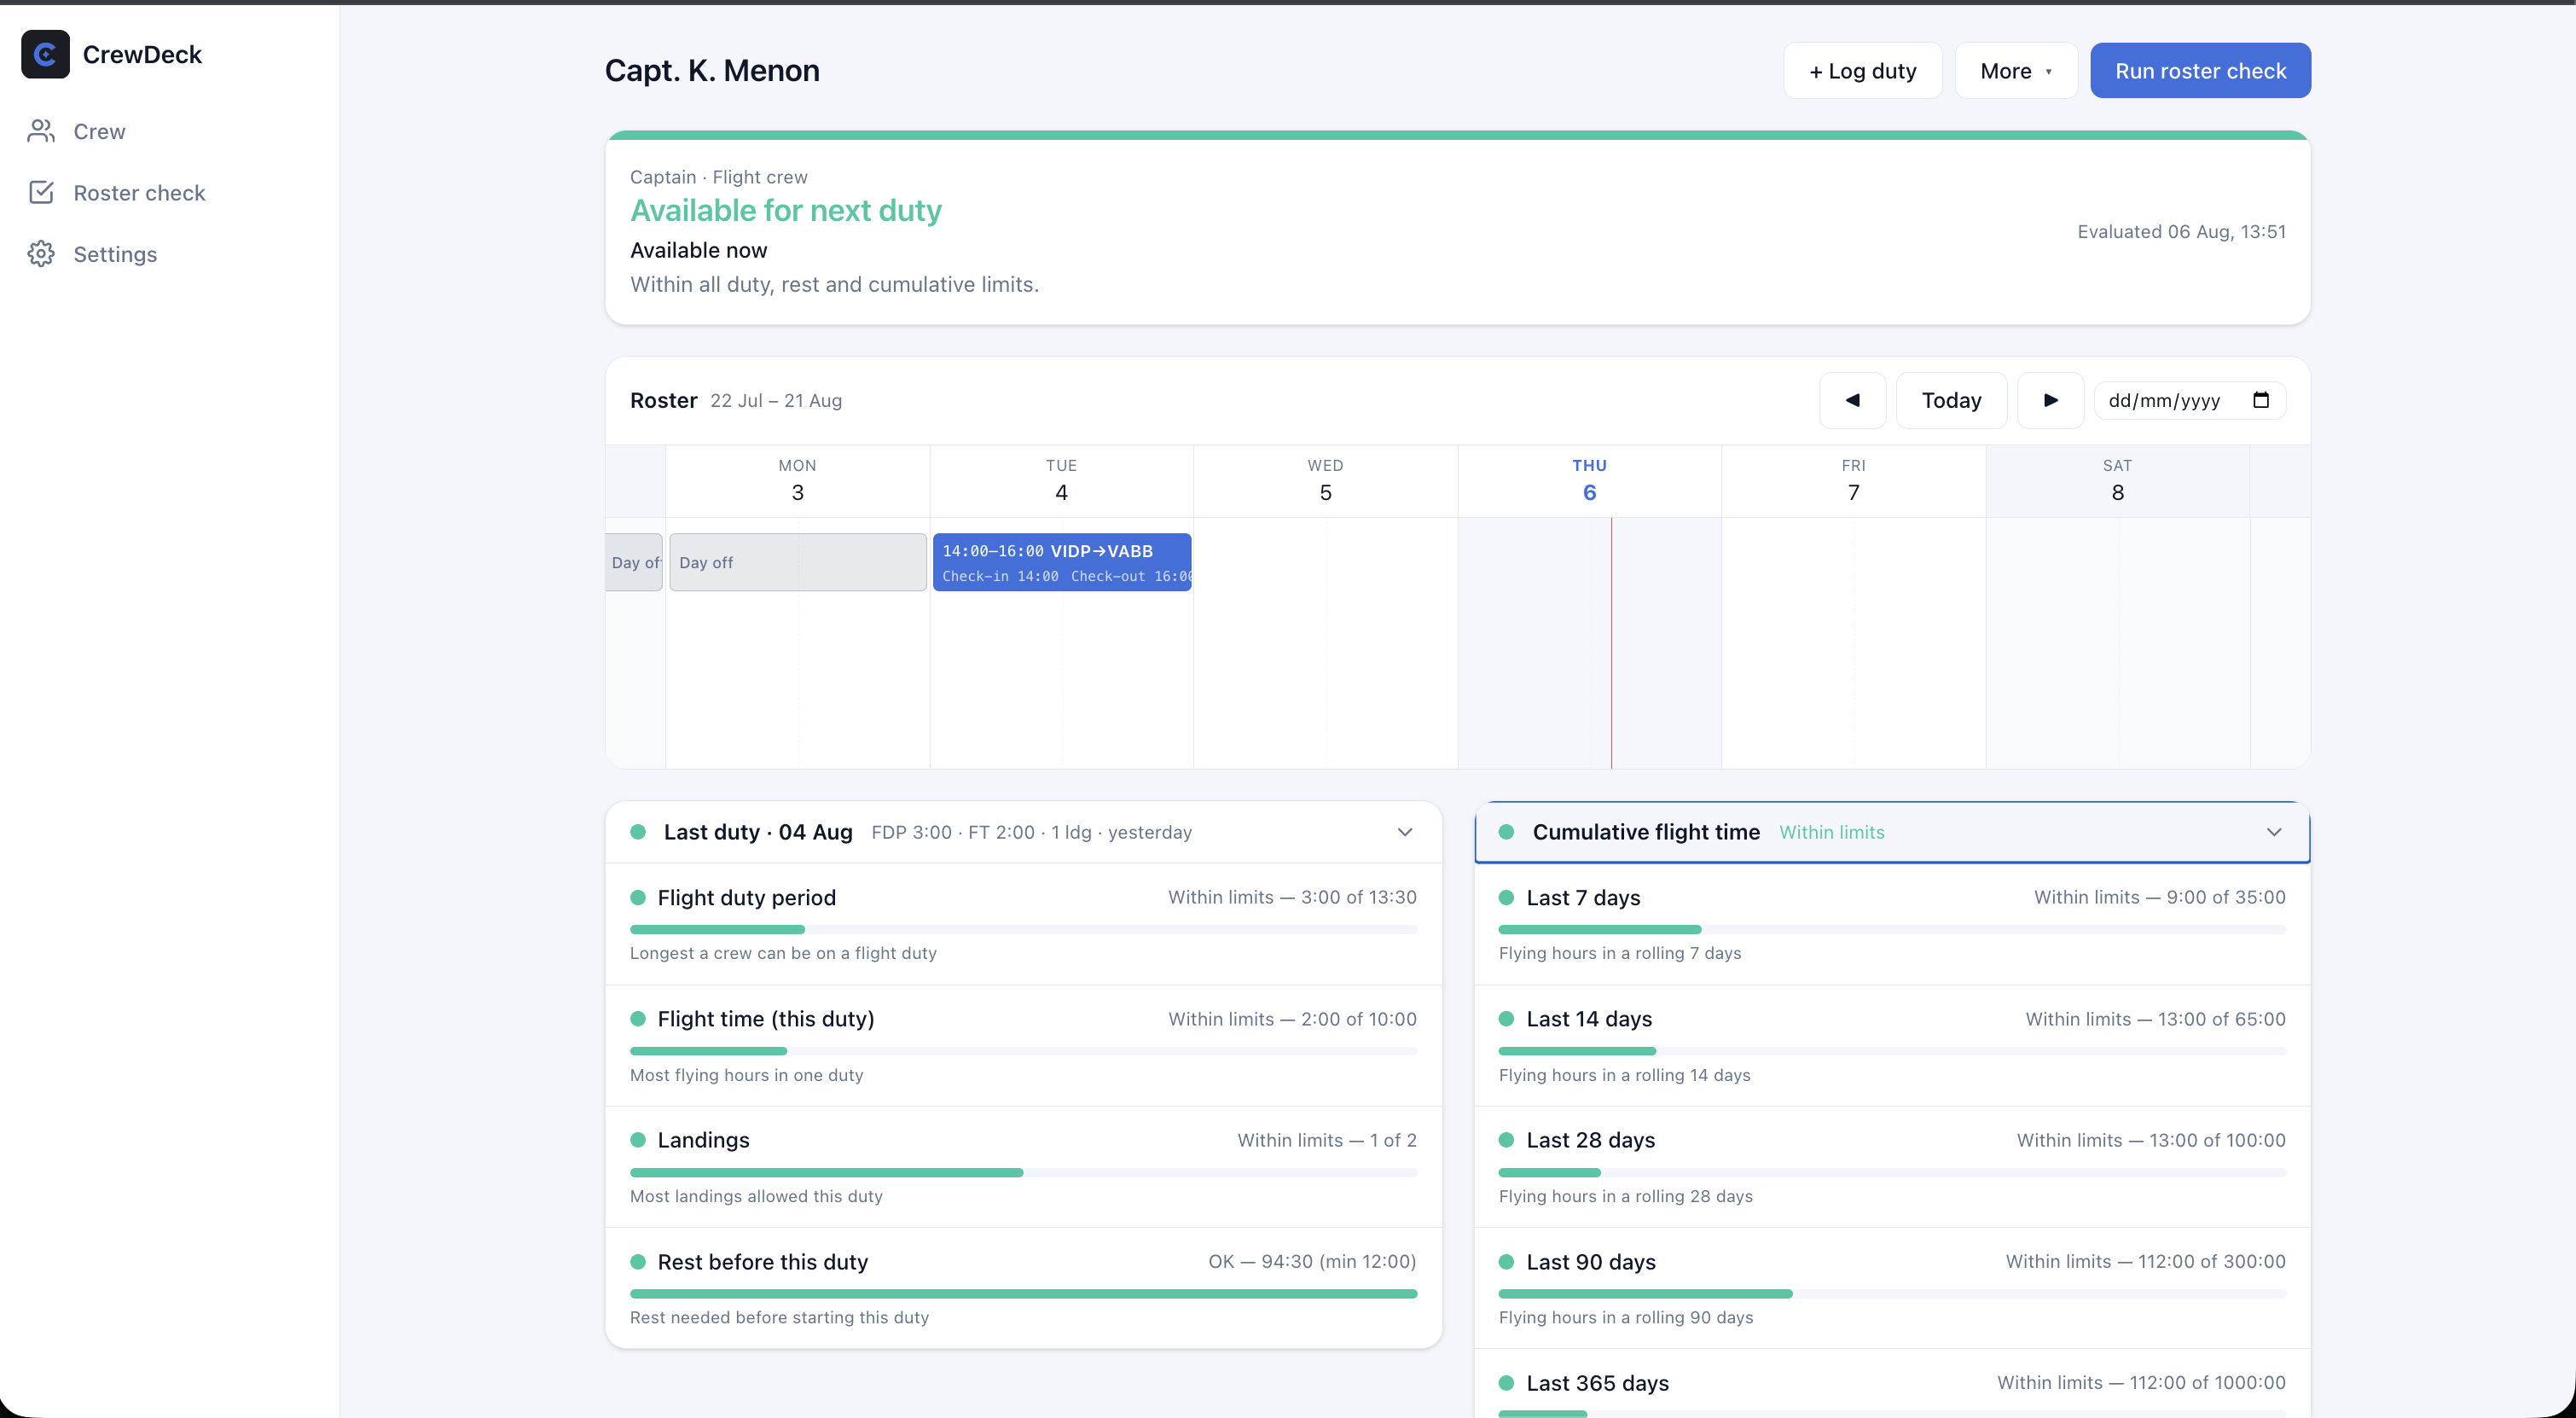Collapse Cumulative flight time chevron
The width and height of the screenshot is (2576, 1418).
(2274, 832)
